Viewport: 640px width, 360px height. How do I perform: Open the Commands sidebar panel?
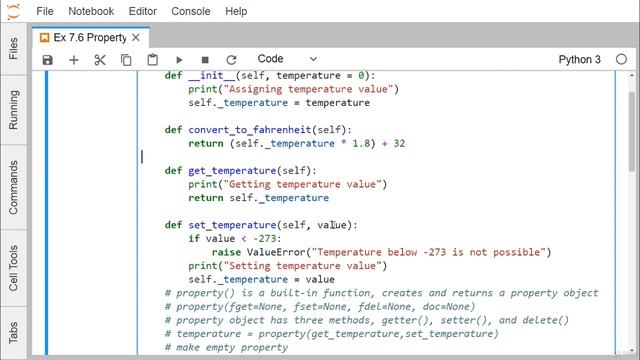[13, 187]
